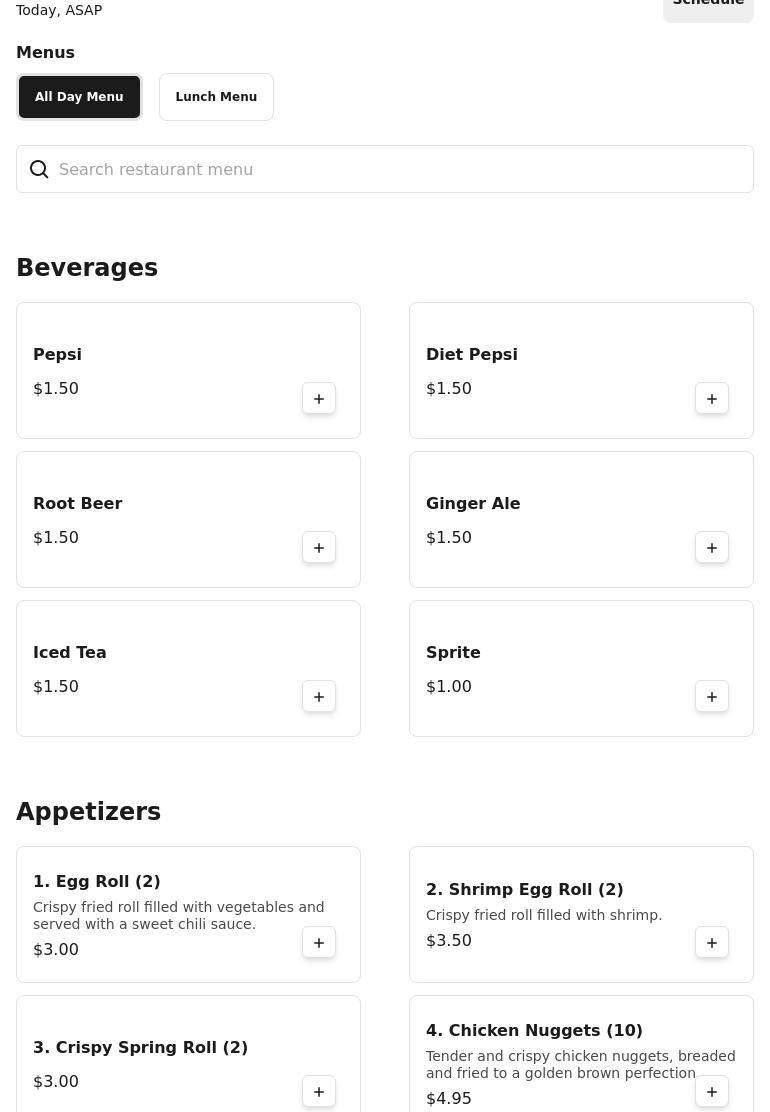
Task: Click the plus icon for Root Beer
Action: (x=319, y=548)
